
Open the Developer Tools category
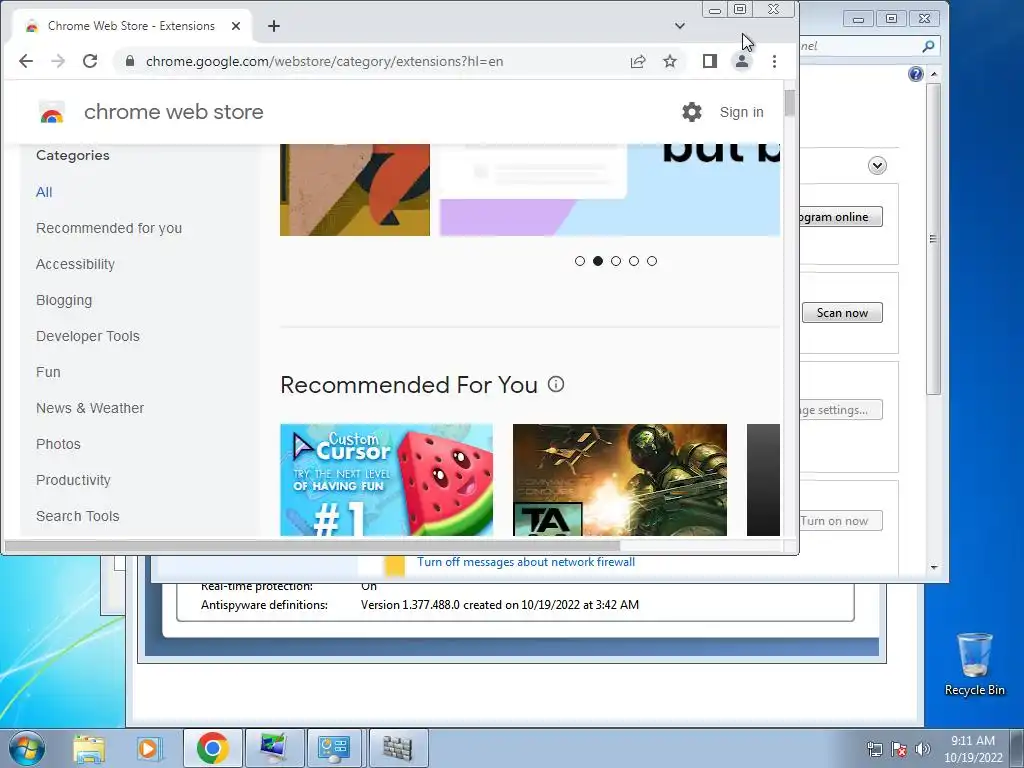[x=88, y=336]
